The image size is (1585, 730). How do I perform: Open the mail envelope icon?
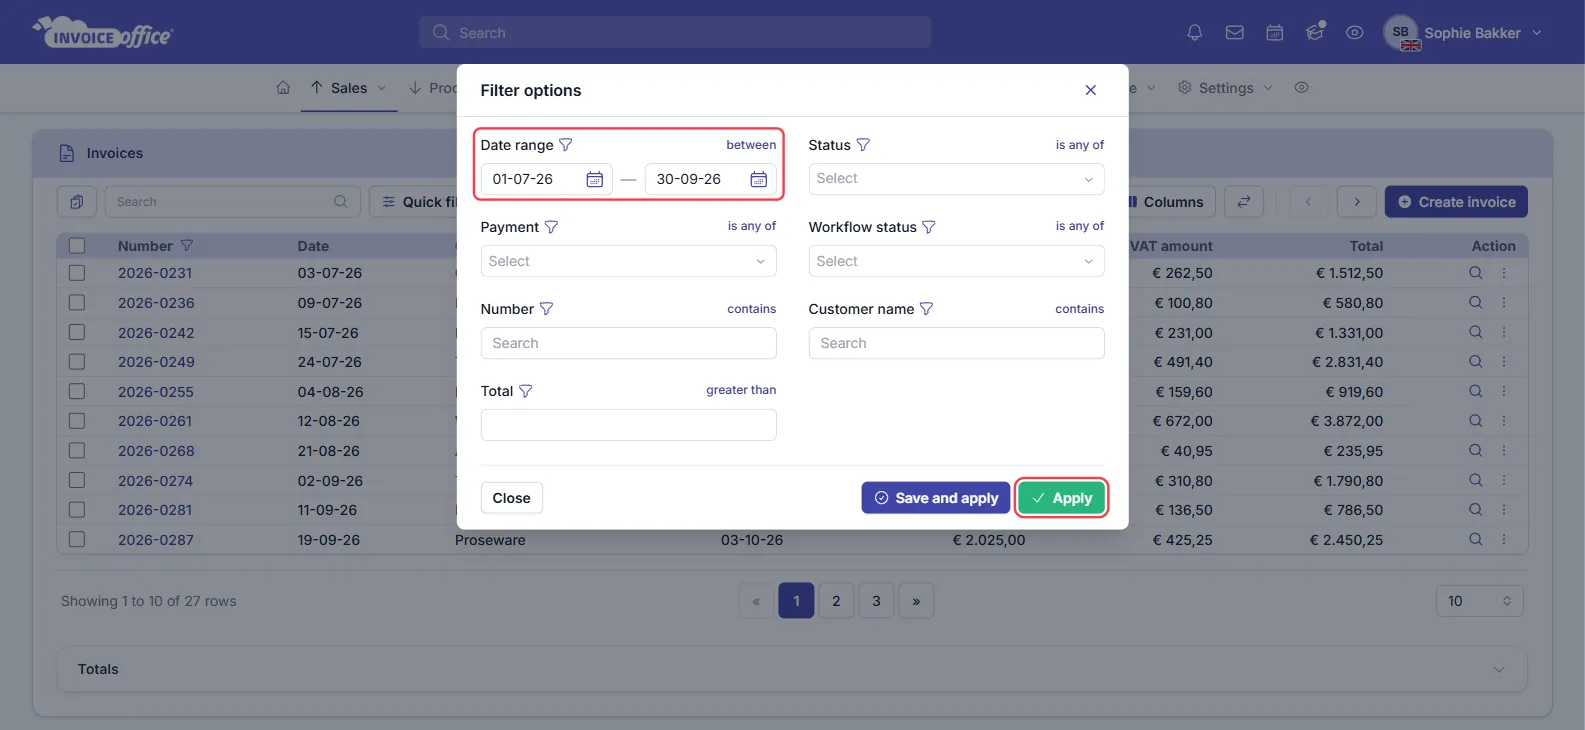[1235, 33]
